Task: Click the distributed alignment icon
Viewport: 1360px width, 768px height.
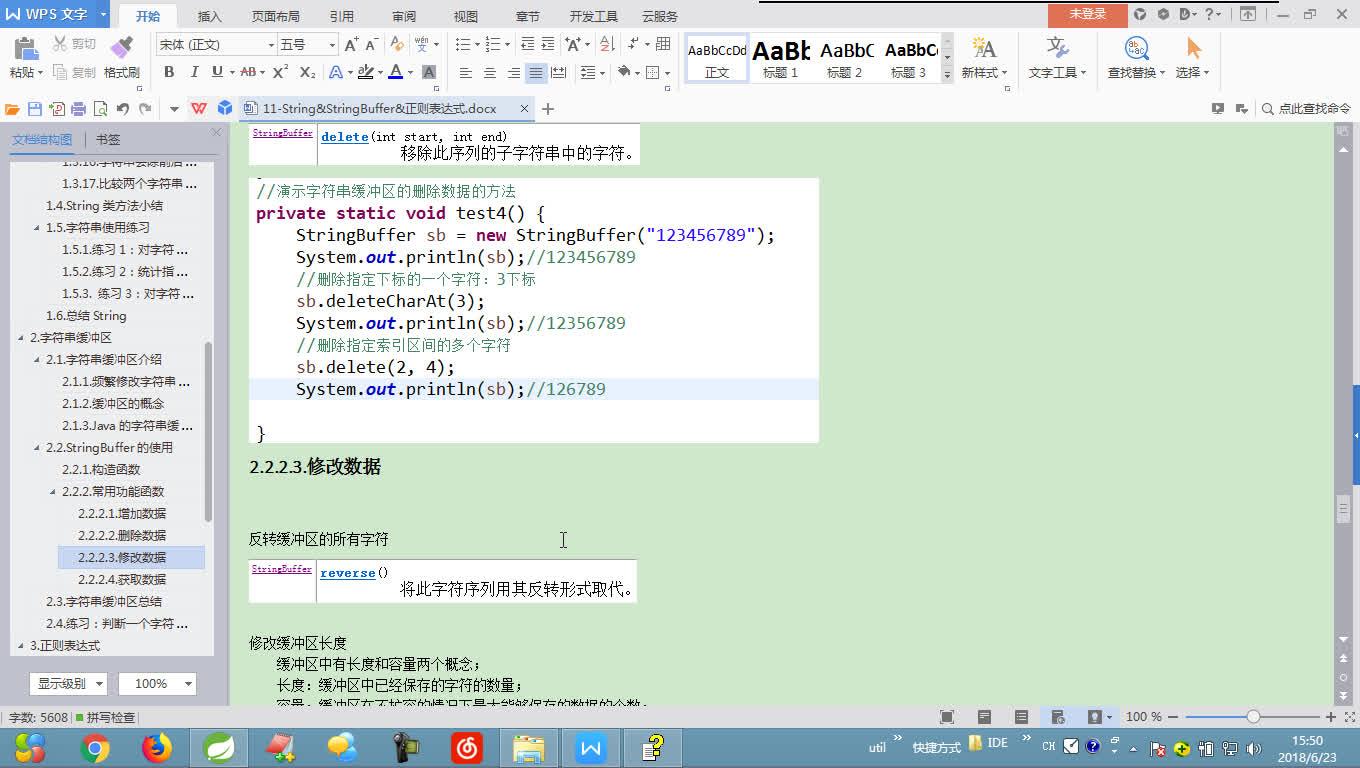Action: 559,73
